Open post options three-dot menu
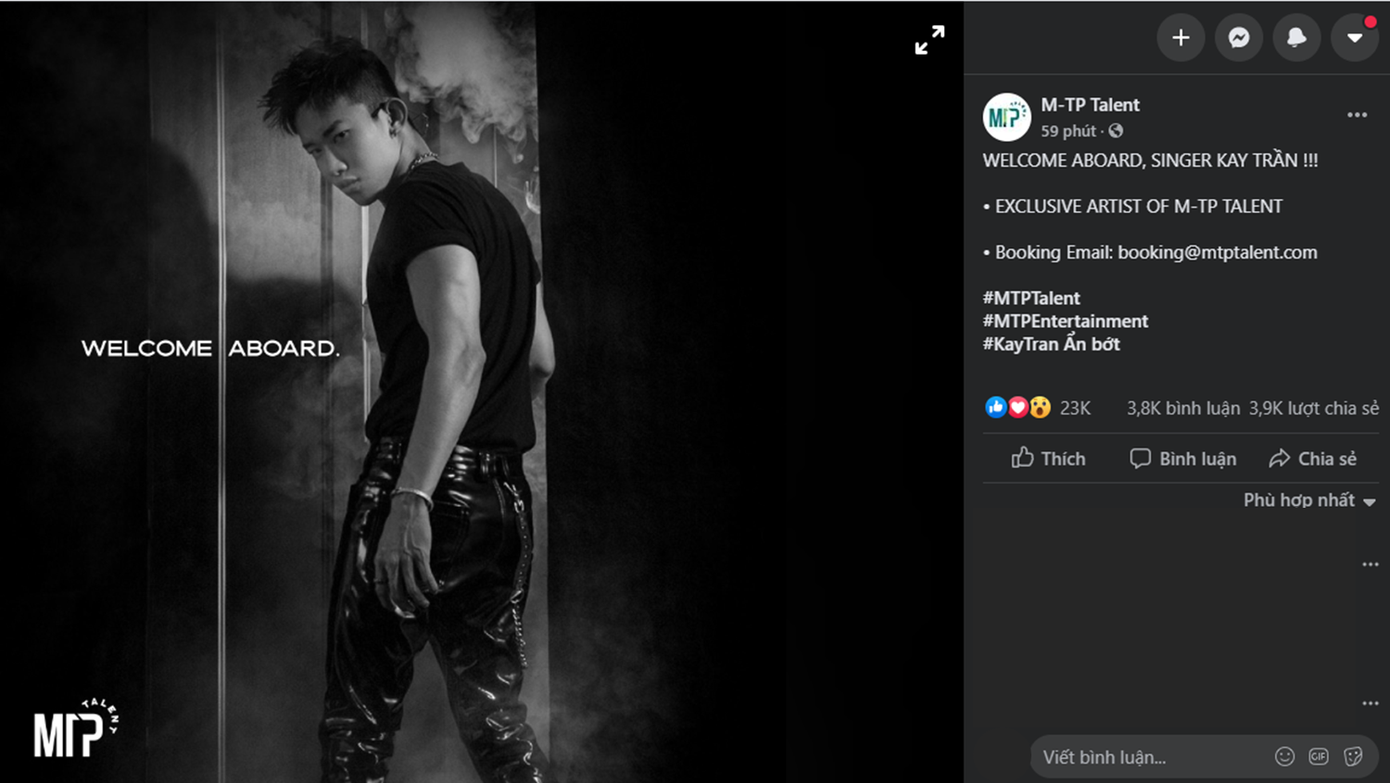This screenshot has height=783, width=1390. 1357,115
